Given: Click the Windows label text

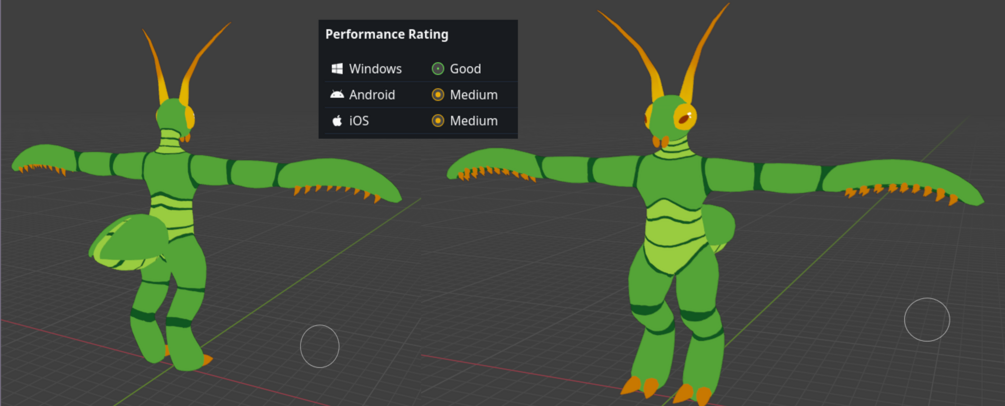Looking at the screenshot, I should click(x=376, y=69).
